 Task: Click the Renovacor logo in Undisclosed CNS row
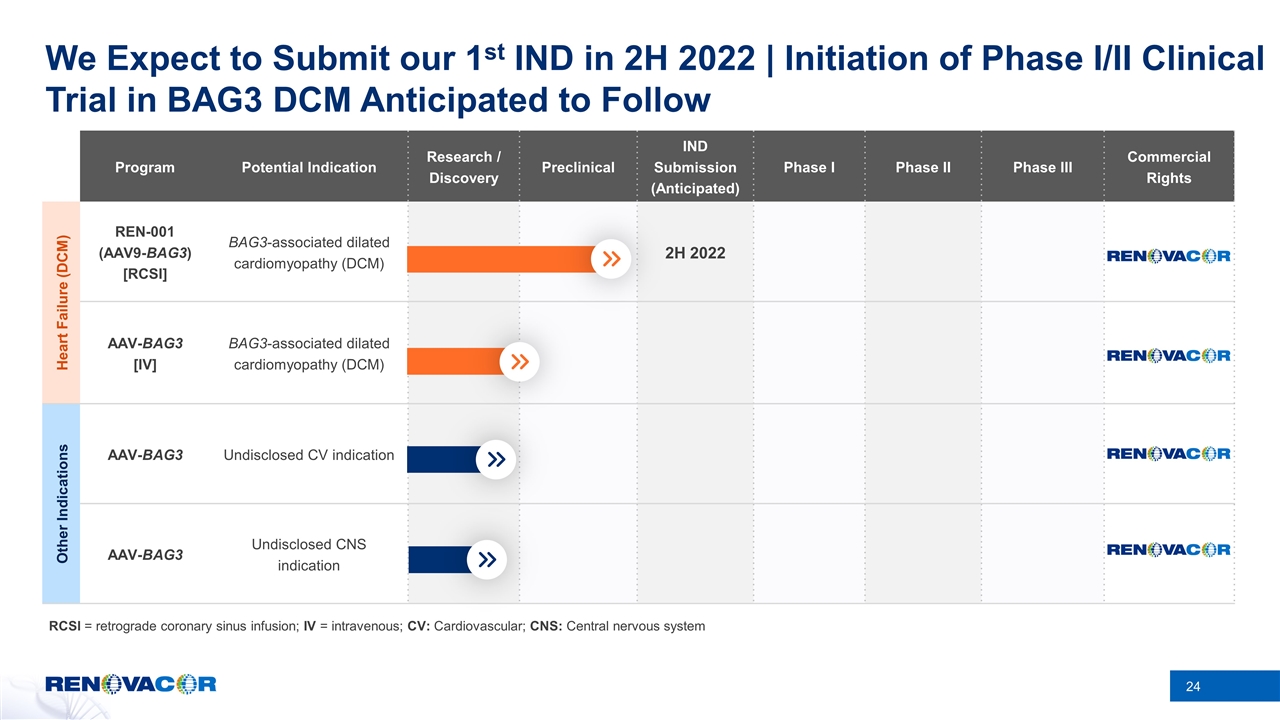click(1168, 549)
